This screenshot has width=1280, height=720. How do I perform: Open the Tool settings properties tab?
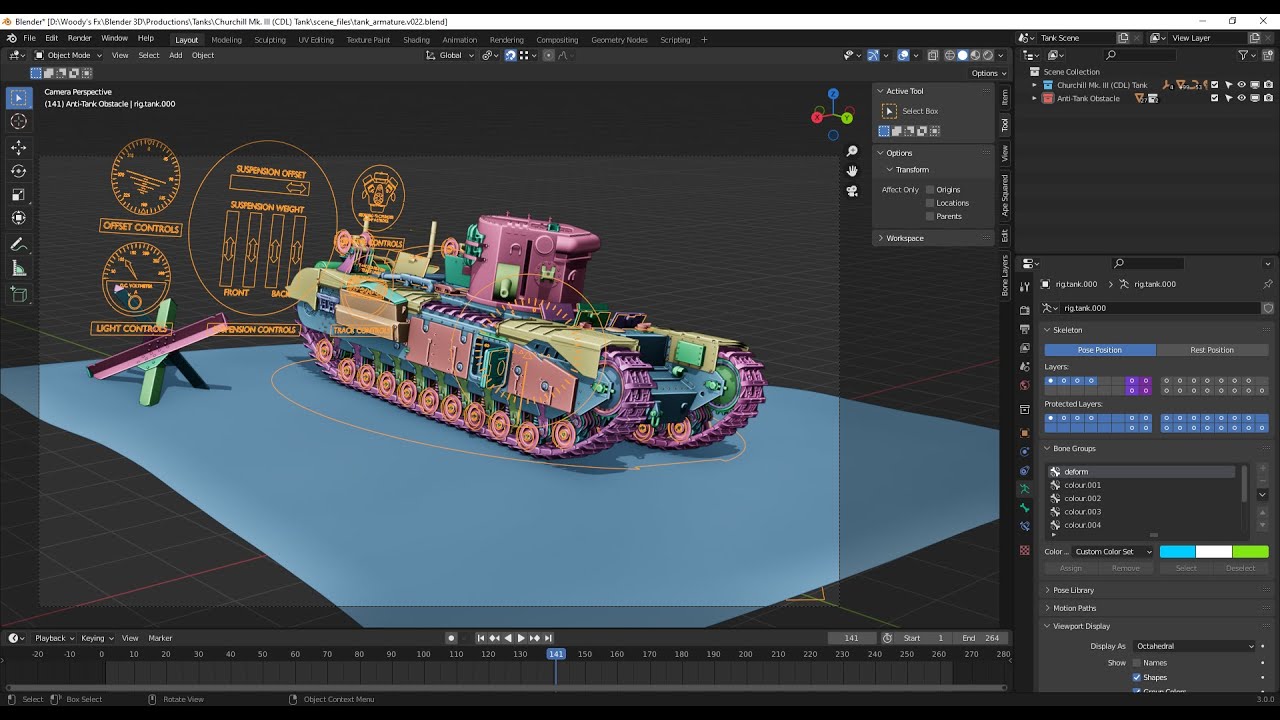tap(1024, 287)
